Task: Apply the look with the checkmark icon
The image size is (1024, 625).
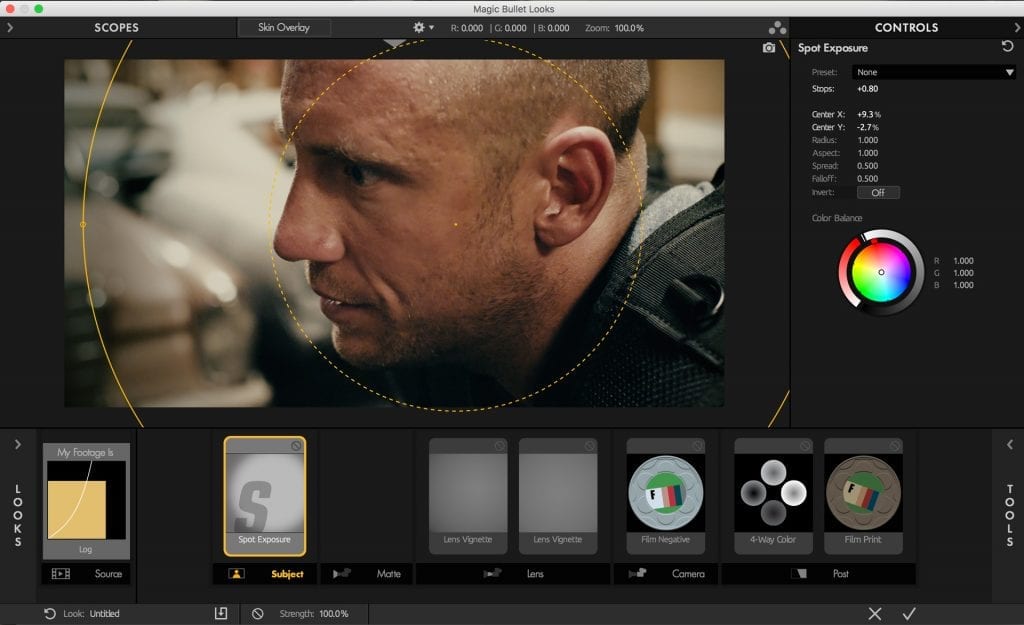Action: coord(909,613)
